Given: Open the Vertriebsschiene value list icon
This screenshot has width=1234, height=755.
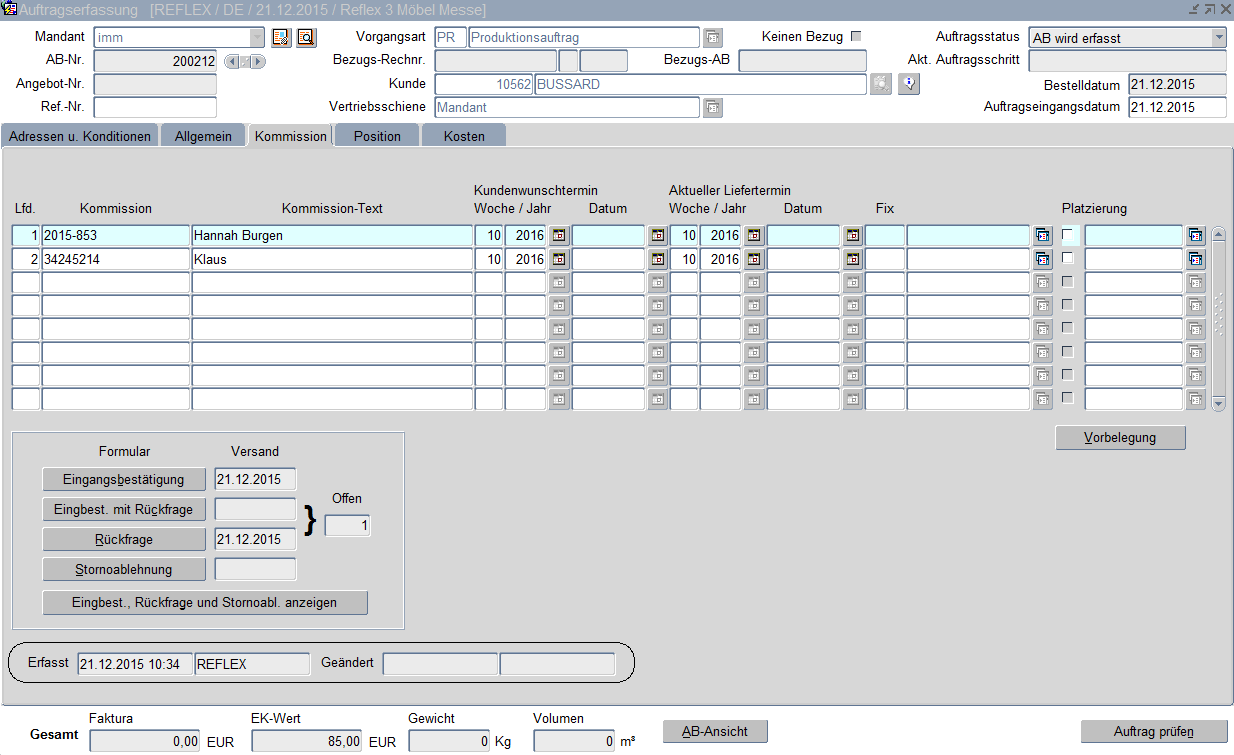Looking at the screenshot, I should [712, 107].
